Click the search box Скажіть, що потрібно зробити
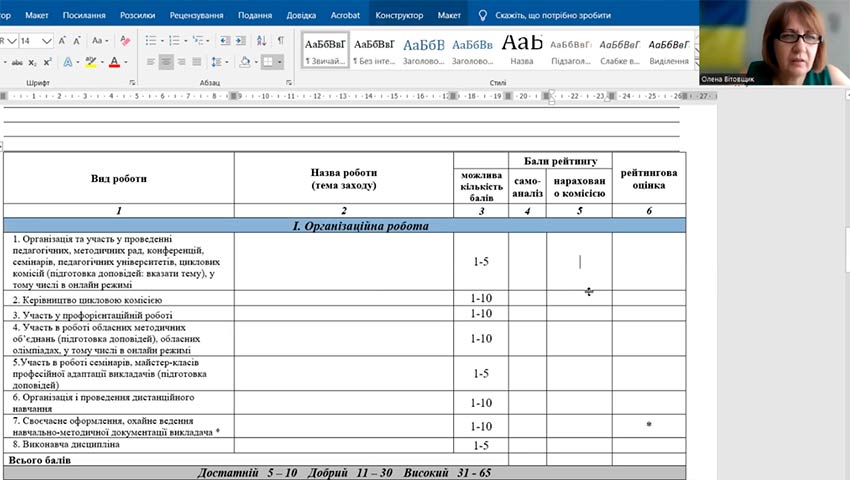Screen dimensions: 850x480 point(553,15)
